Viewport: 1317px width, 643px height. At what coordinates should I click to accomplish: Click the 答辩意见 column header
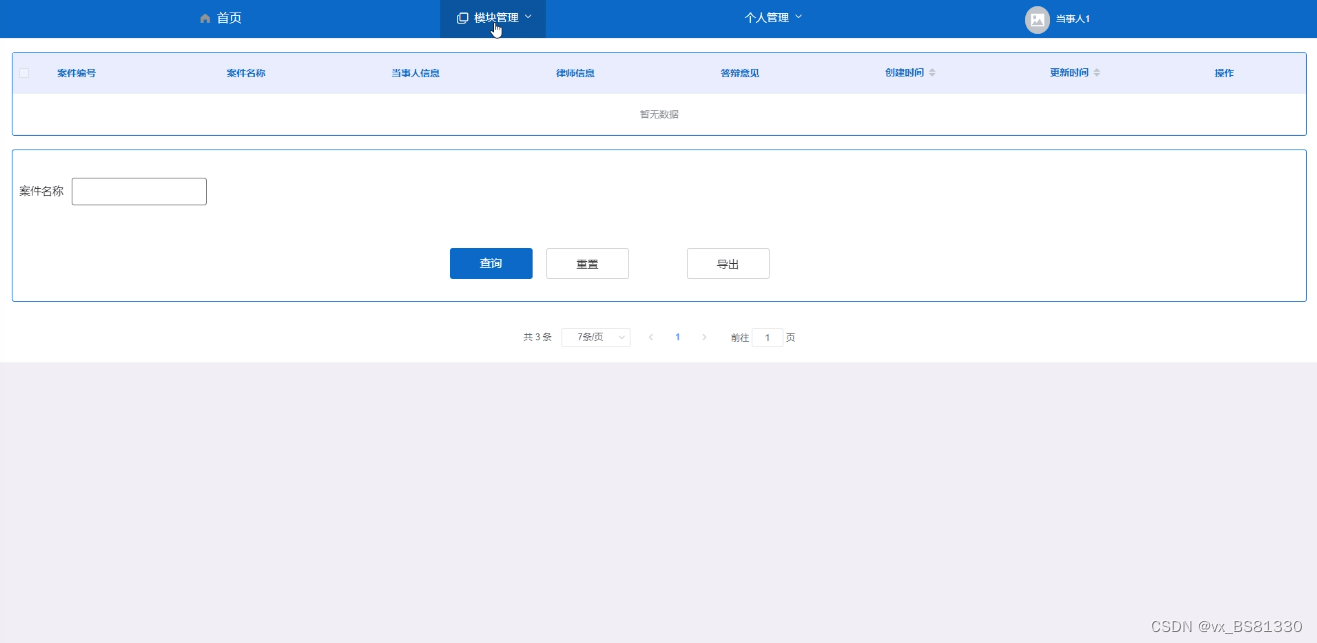click(x=740, y=73)
